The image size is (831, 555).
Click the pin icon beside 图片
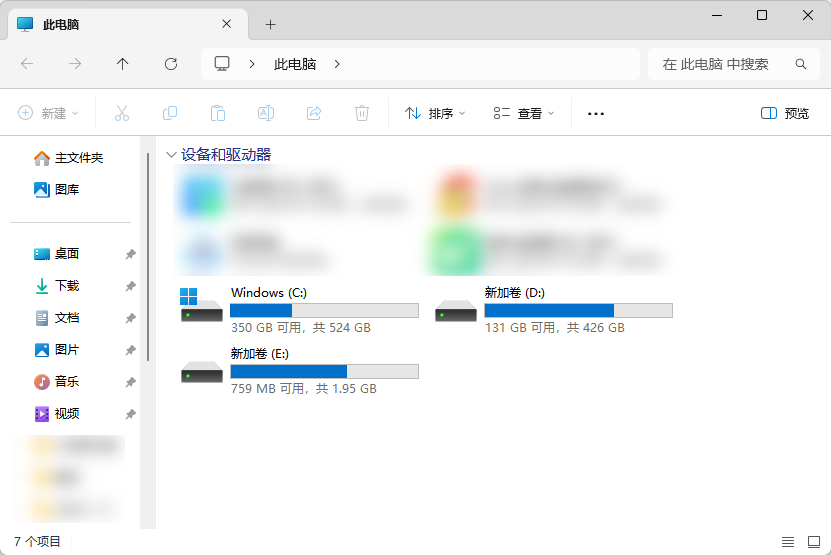[130, 350]
